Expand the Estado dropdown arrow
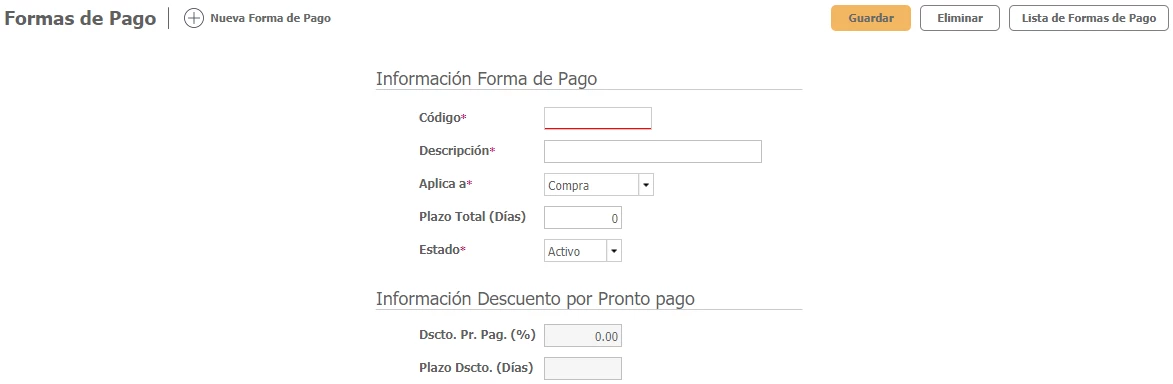Screen dimensions: 1173x384 614,251
